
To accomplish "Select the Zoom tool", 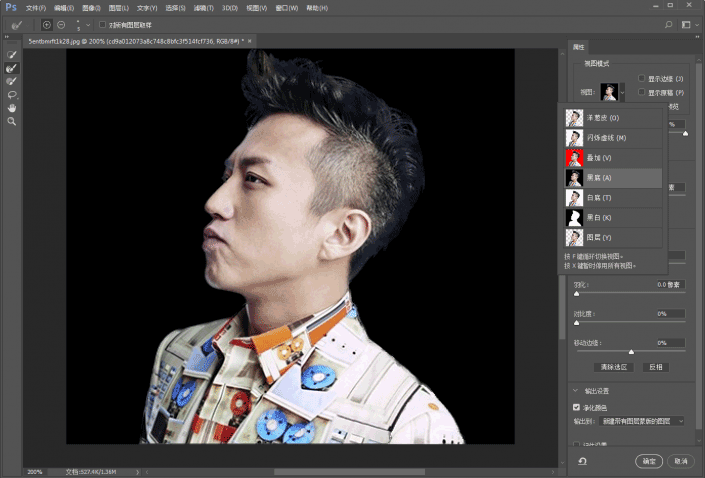I will point(12,121).
